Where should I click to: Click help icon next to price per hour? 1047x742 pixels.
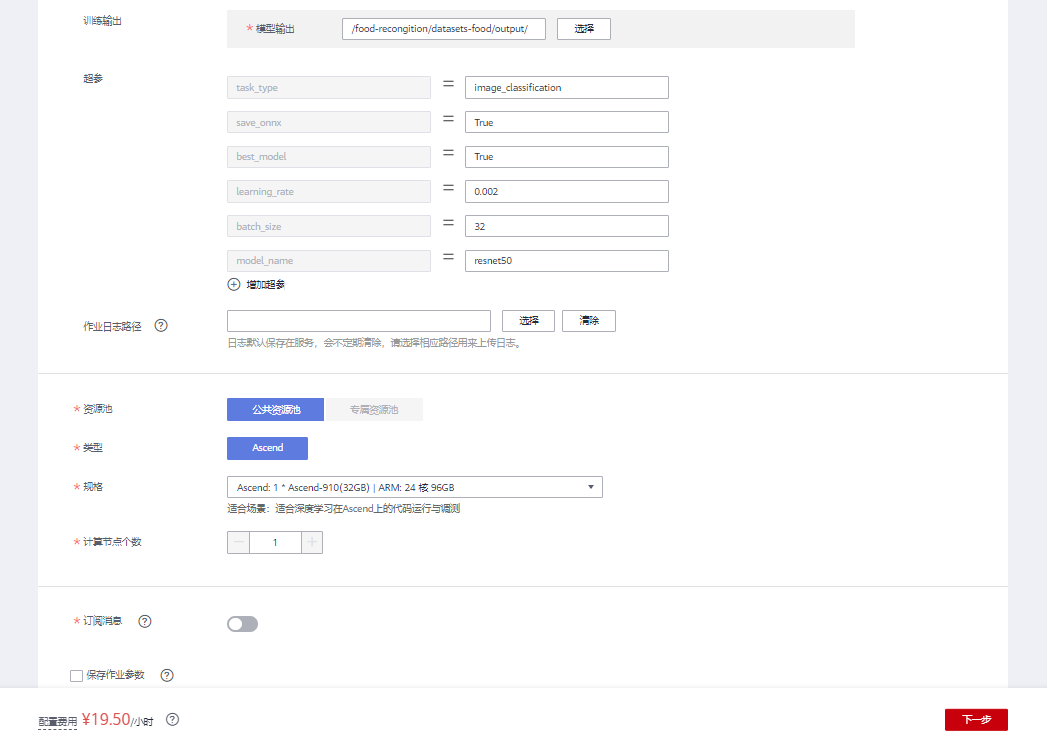tap(172, 720)
